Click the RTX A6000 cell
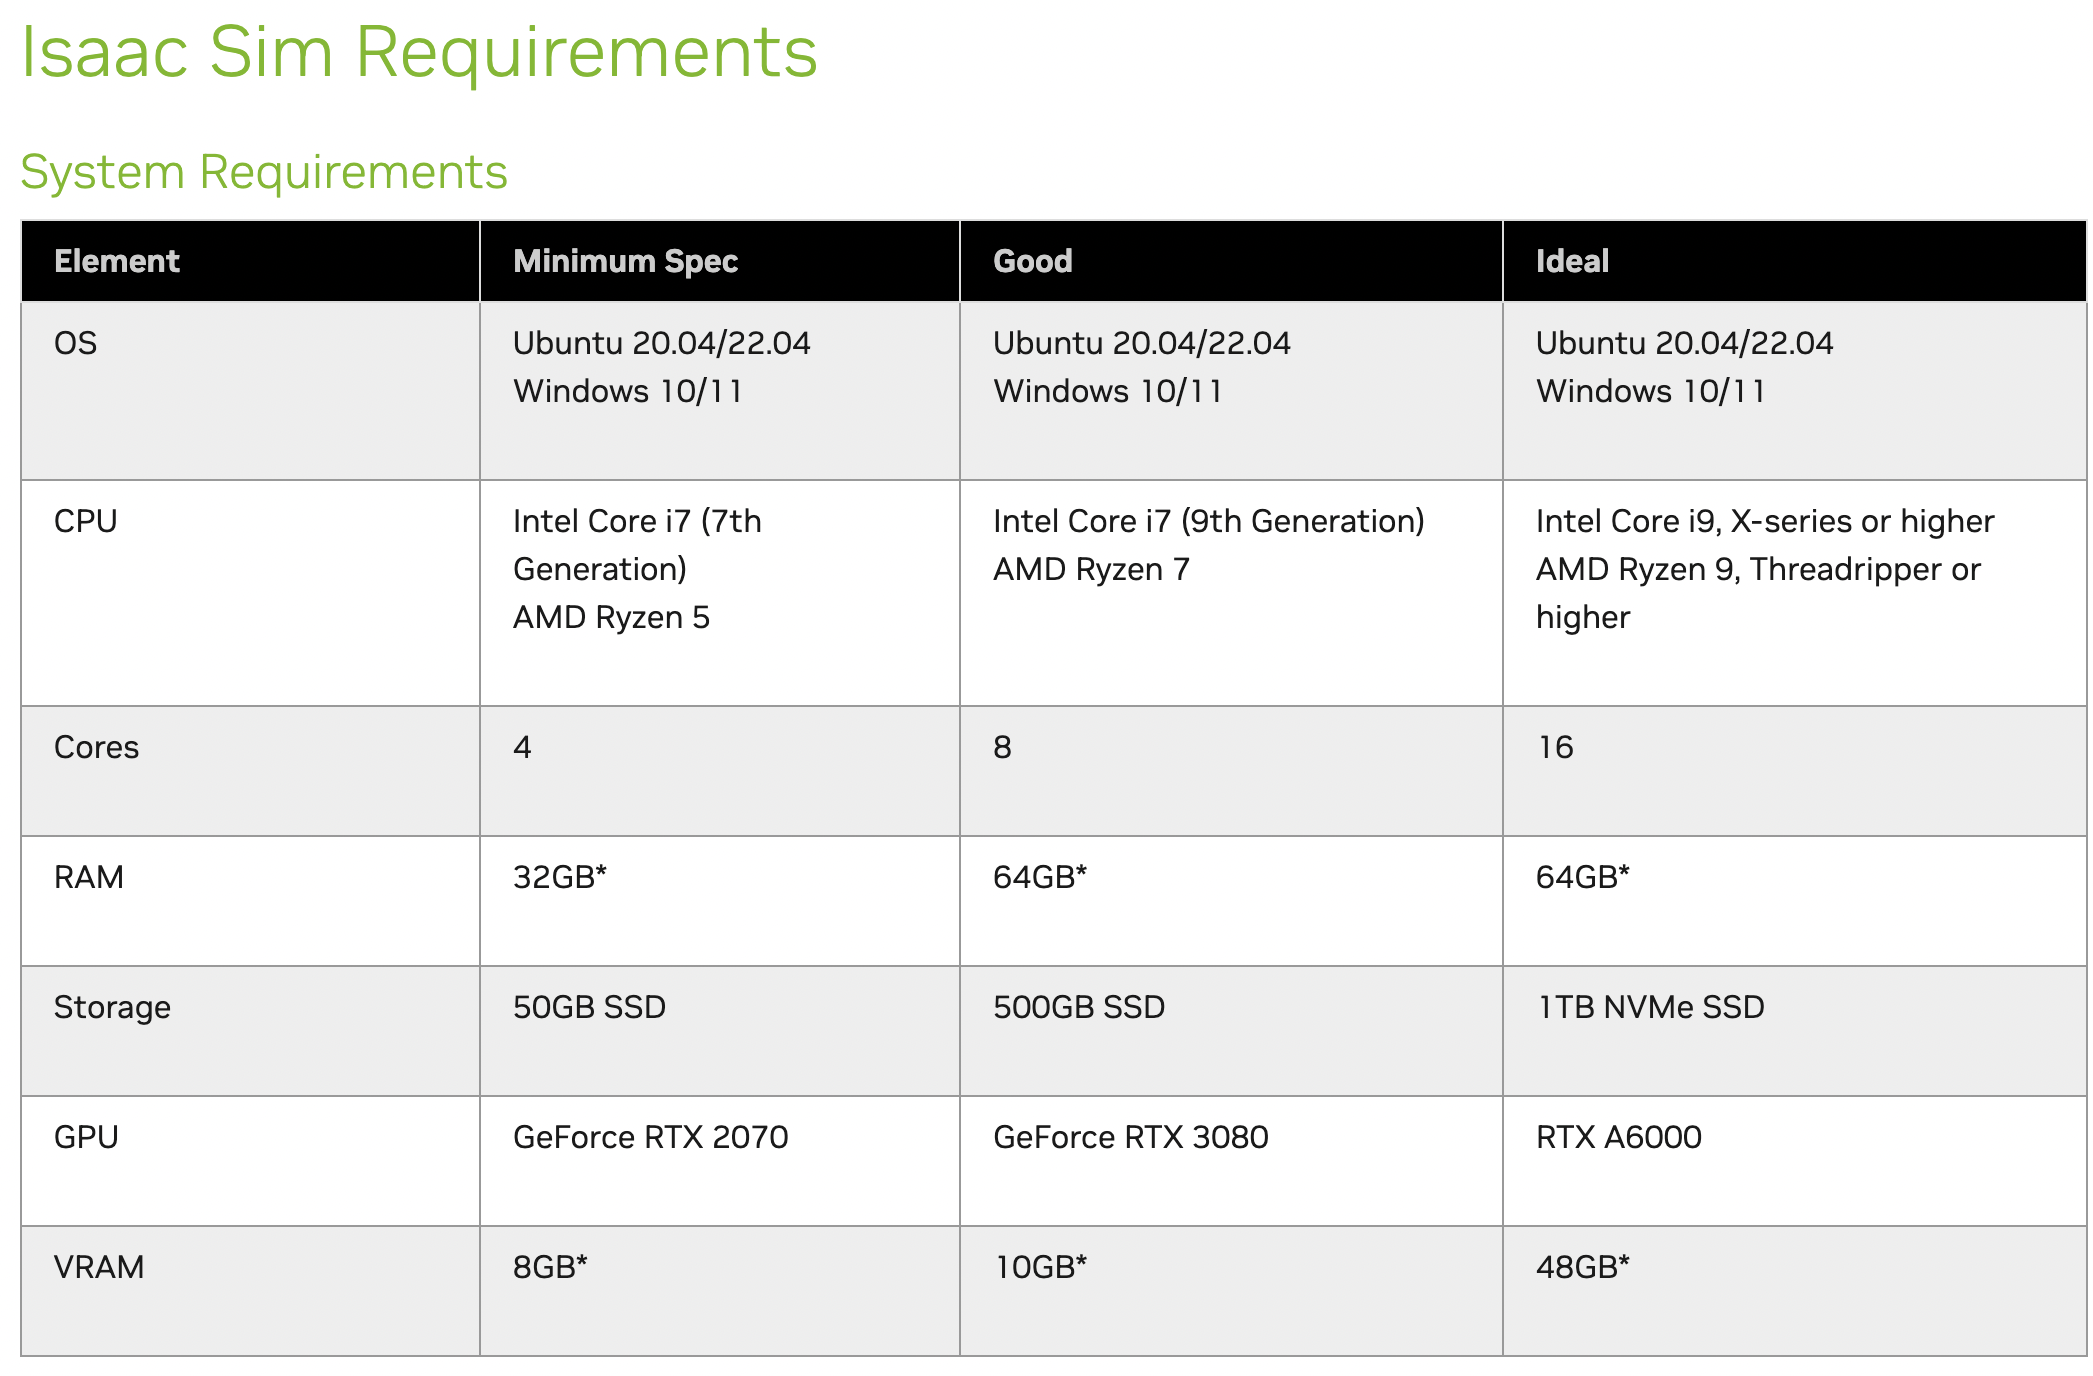 (1618, 1137)
